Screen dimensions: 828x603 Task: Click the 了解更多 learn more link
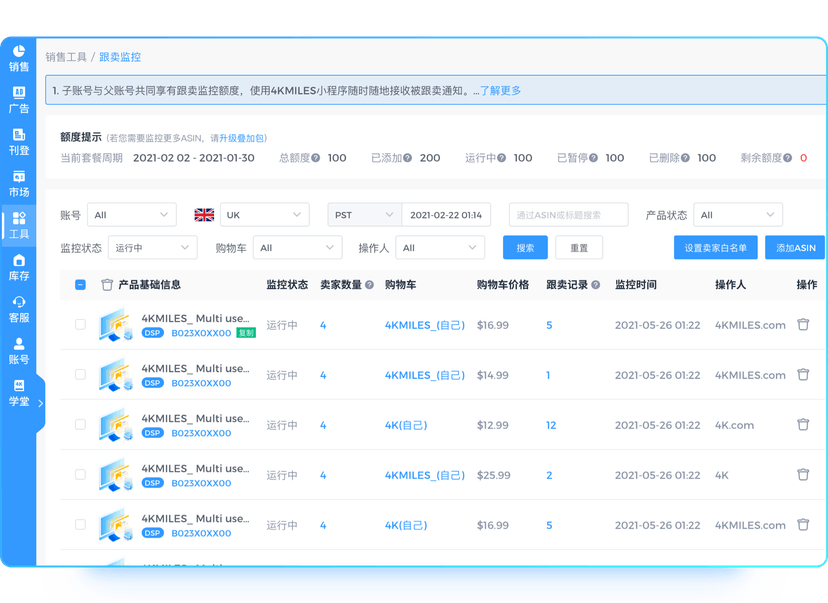[500, 91]
